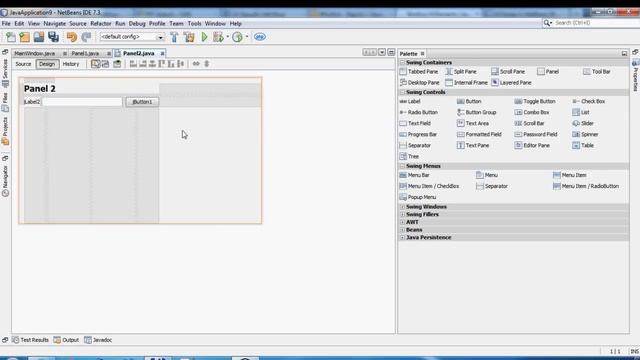Viewport: 640px width, 360px height.
Task: Expand the Java Persistence section
Action: 402,238
